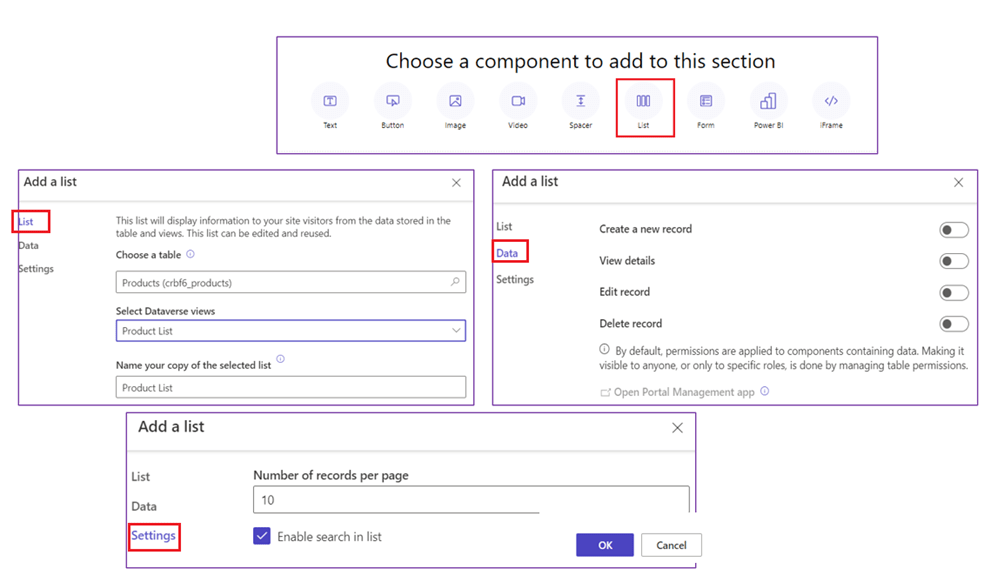
Task: Switch to the Data tab in Data dialog
Action: [507, 253]
